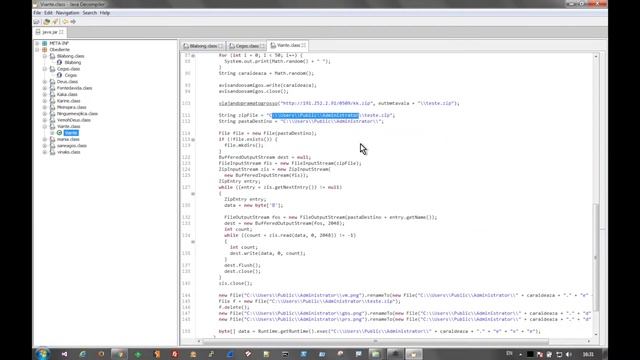640x360 pixels.
Task: Expand the Kaka.class tree node
Action: click(45, 94)
